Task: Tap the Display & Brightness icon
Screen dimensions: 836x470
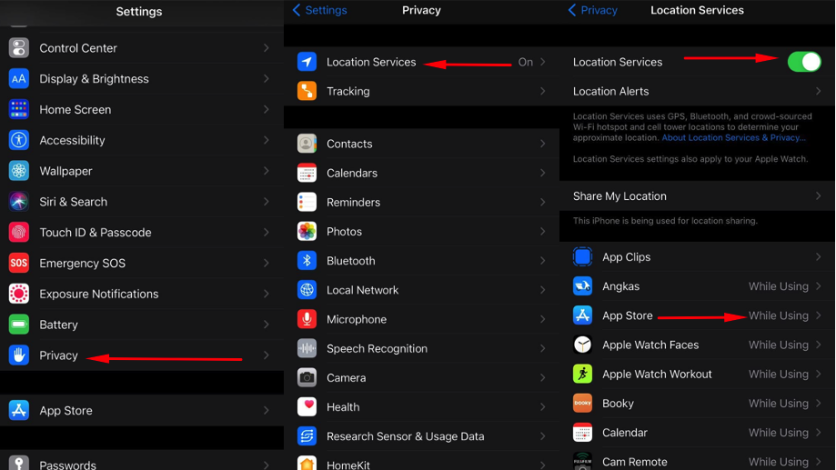Action: [x=19, y=79]
